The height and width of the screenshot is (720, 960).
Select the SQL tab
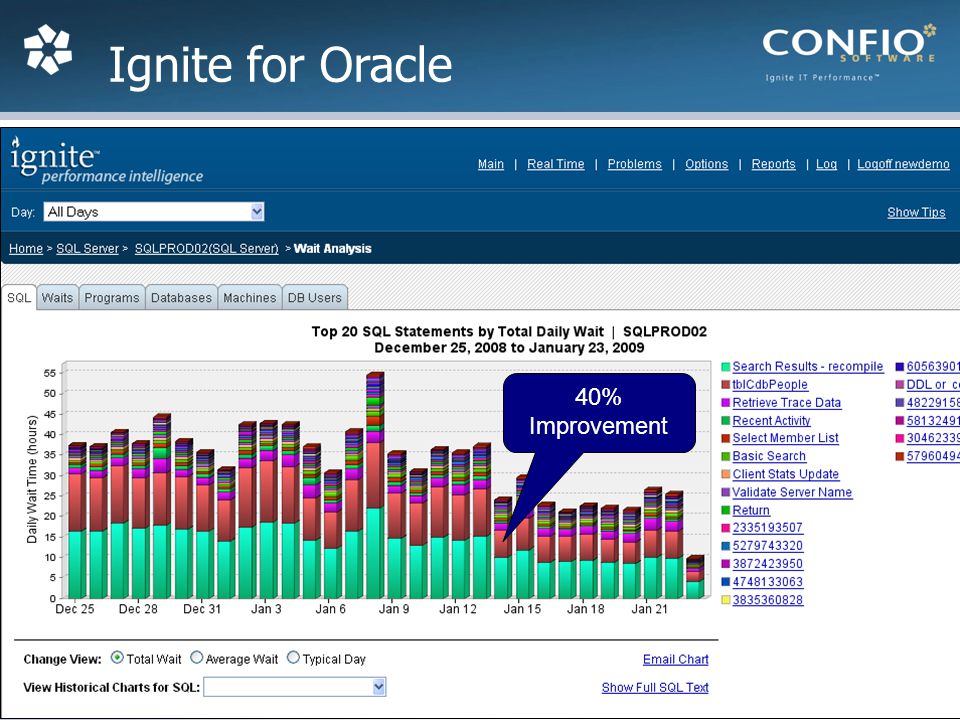pyautogui.click(x=19, y=298)
